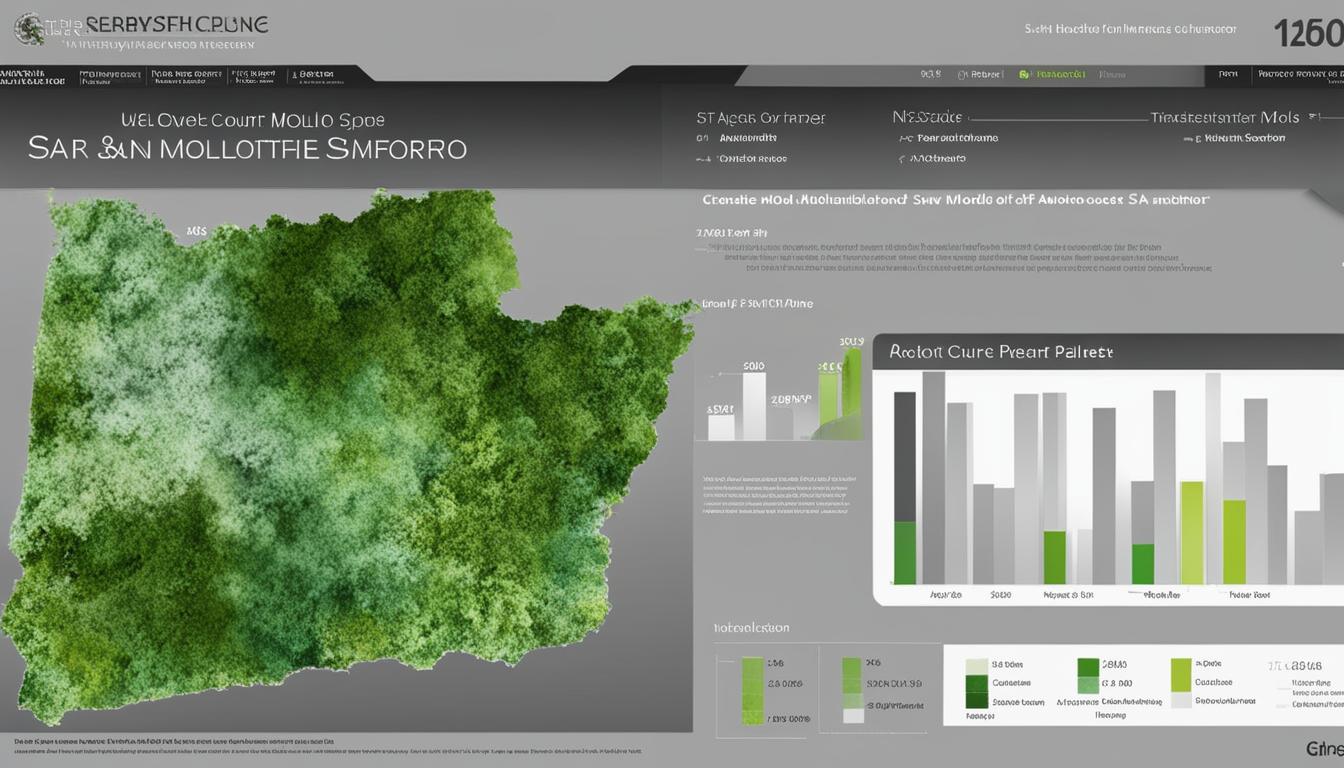Click the 'N&Sadre' column heading

click(x=927, y=117)
